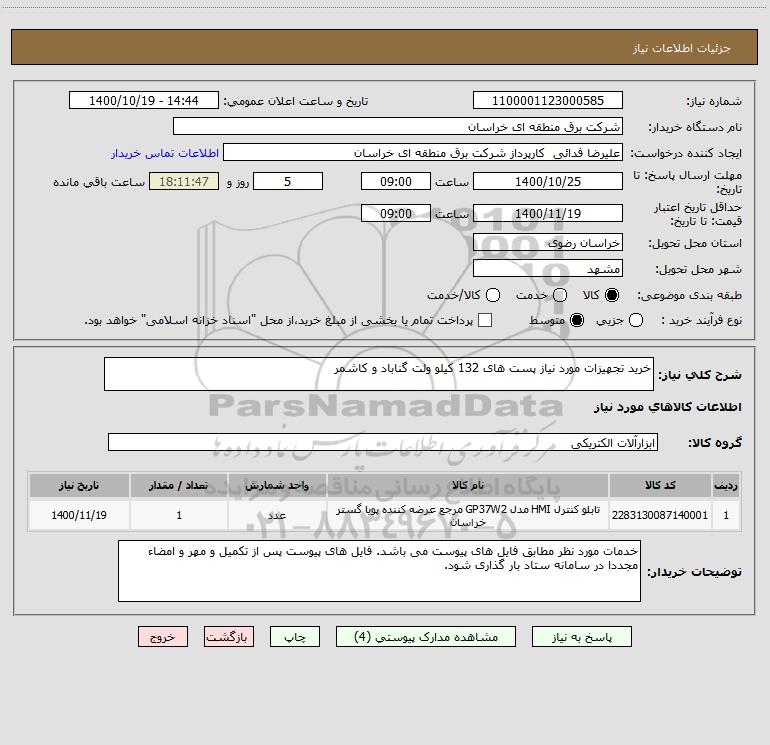Screen dimensions: 770x745
Task: Choose the جزیی purchase type radio
Action: pyautogui.click(x=636, y=320)
